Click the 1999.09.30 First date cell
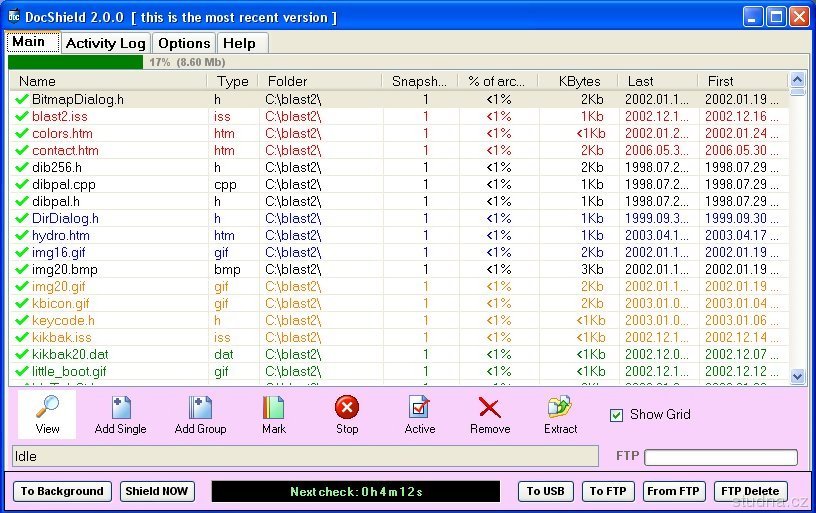 [x=741, y=219]
